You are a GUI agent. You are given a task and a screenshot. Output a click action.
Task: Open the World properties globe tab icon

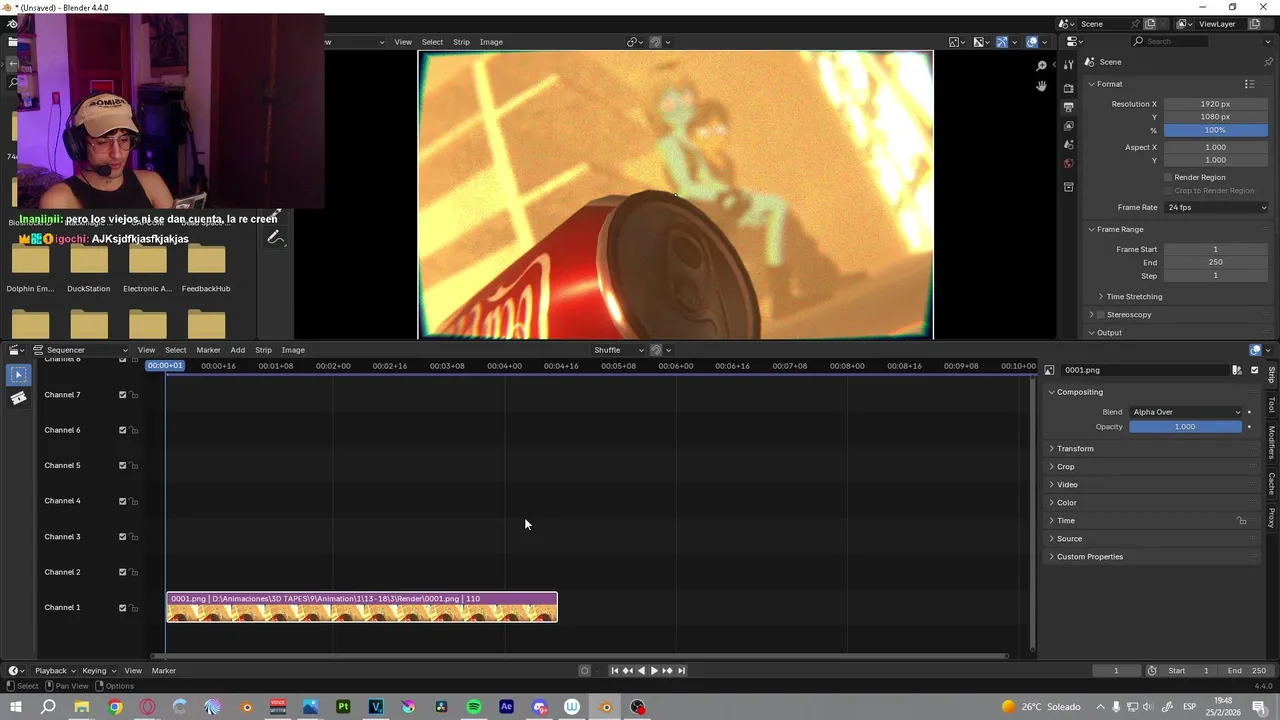[x=1068, y=164]
